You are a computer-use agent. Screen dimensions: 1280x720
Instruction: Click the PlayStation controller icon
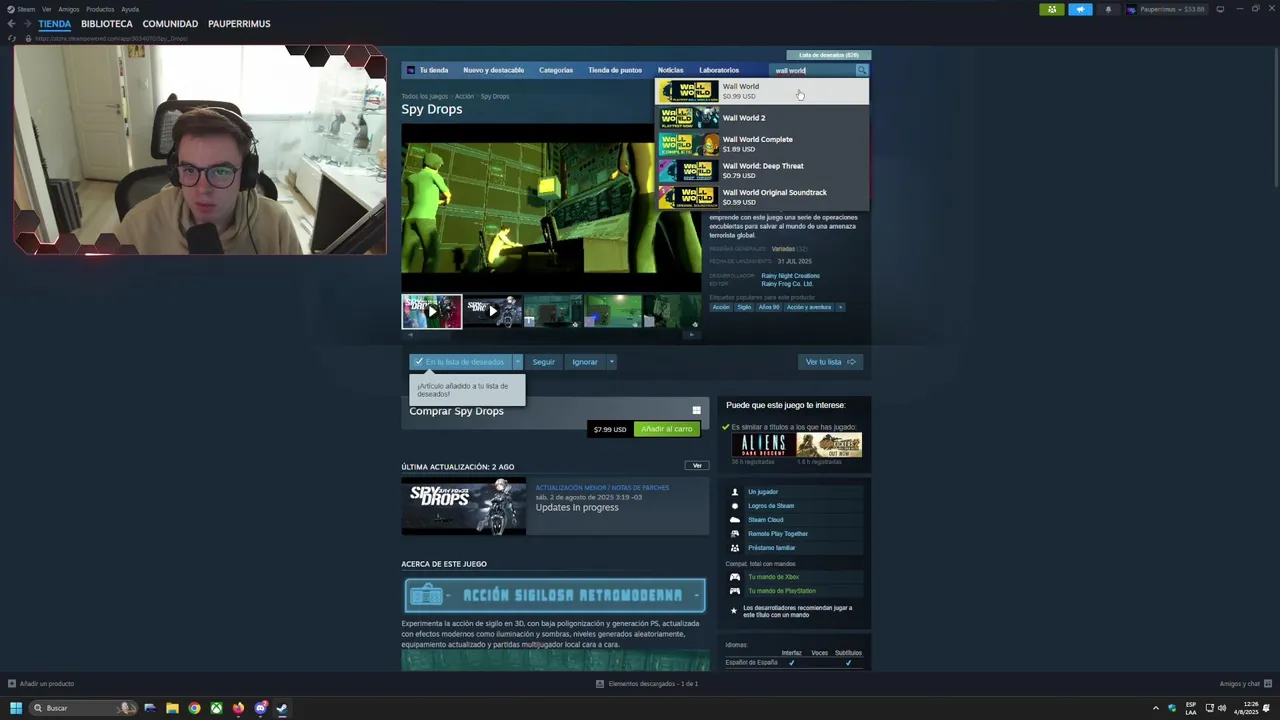735,591
